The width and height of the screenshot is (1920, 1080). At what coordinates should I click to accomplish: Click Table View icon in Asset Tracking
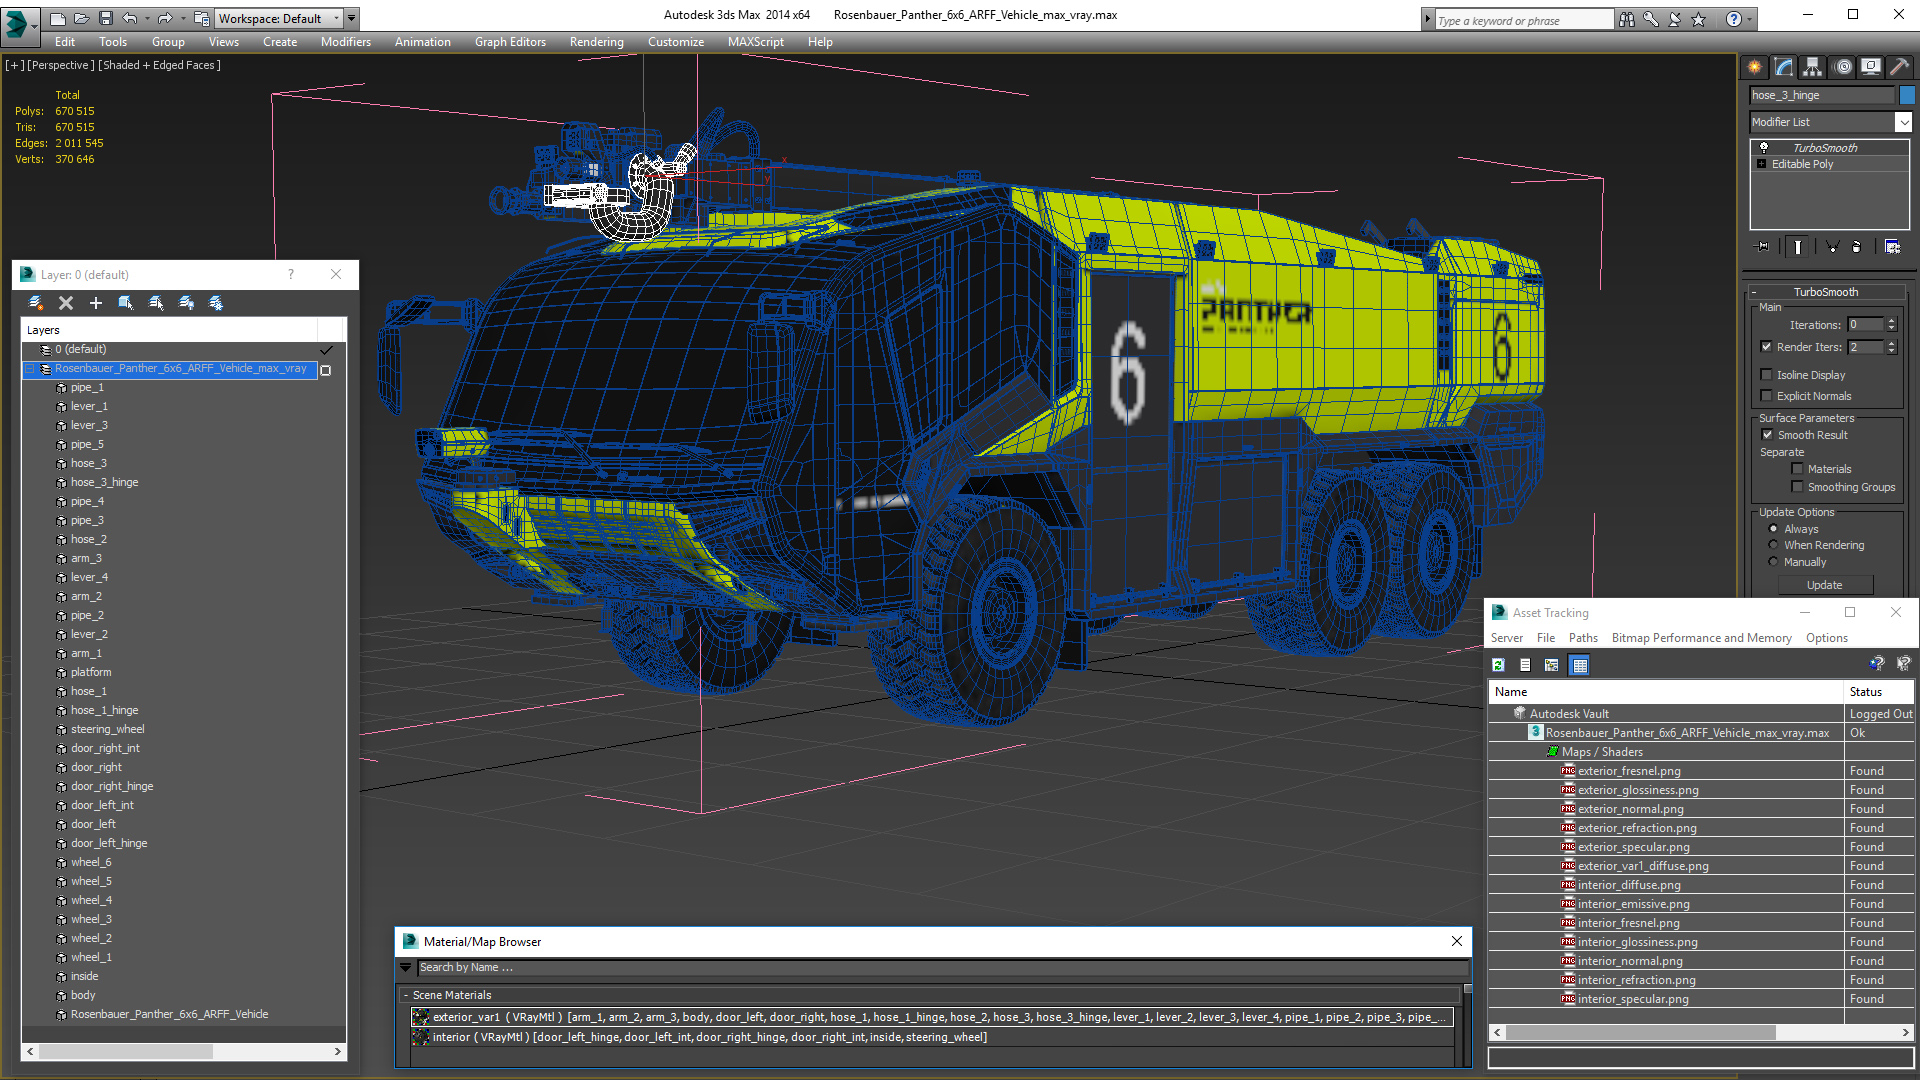(x=1579, y=665)
